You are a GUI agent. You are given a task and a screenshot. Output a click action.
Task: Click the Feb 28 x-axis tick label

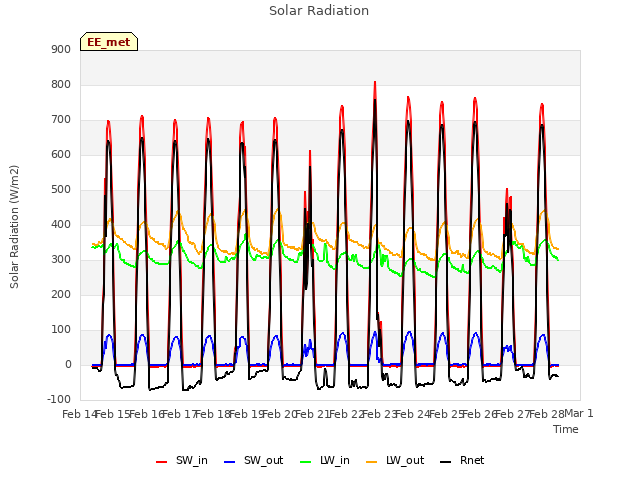[x=546, y=414]
